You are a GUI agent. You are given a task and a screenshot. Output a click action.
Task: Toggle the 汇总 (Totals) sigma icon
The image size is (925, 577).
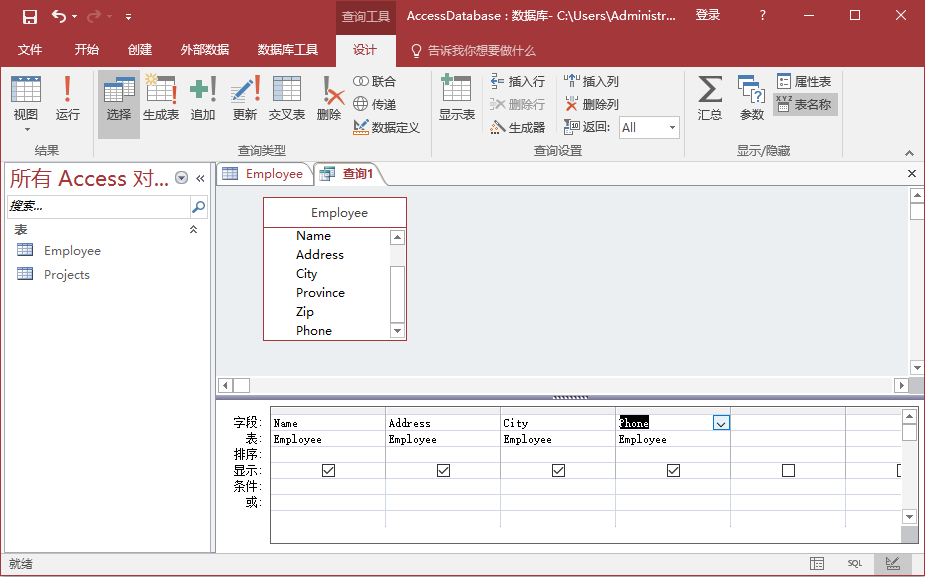coord(710,99)
